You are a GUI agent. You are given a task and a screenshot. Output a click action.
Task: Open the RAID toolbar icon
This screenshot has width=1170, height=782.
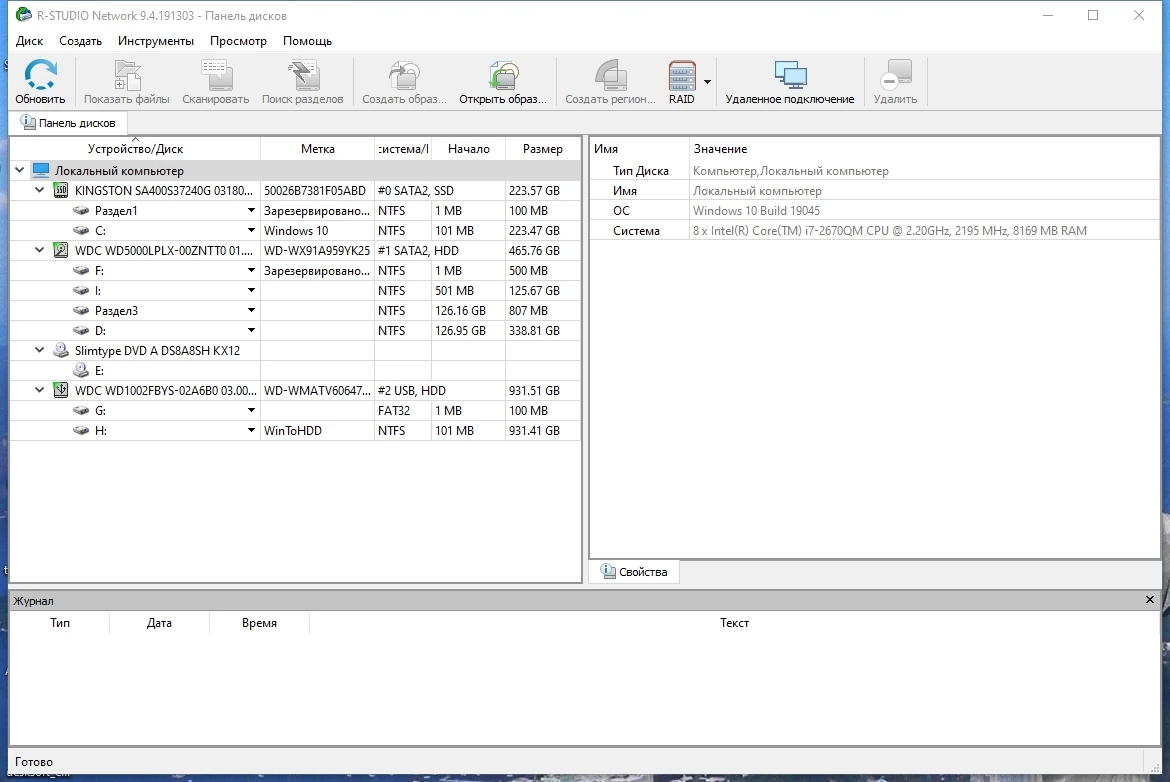click(x=681, y=75)
